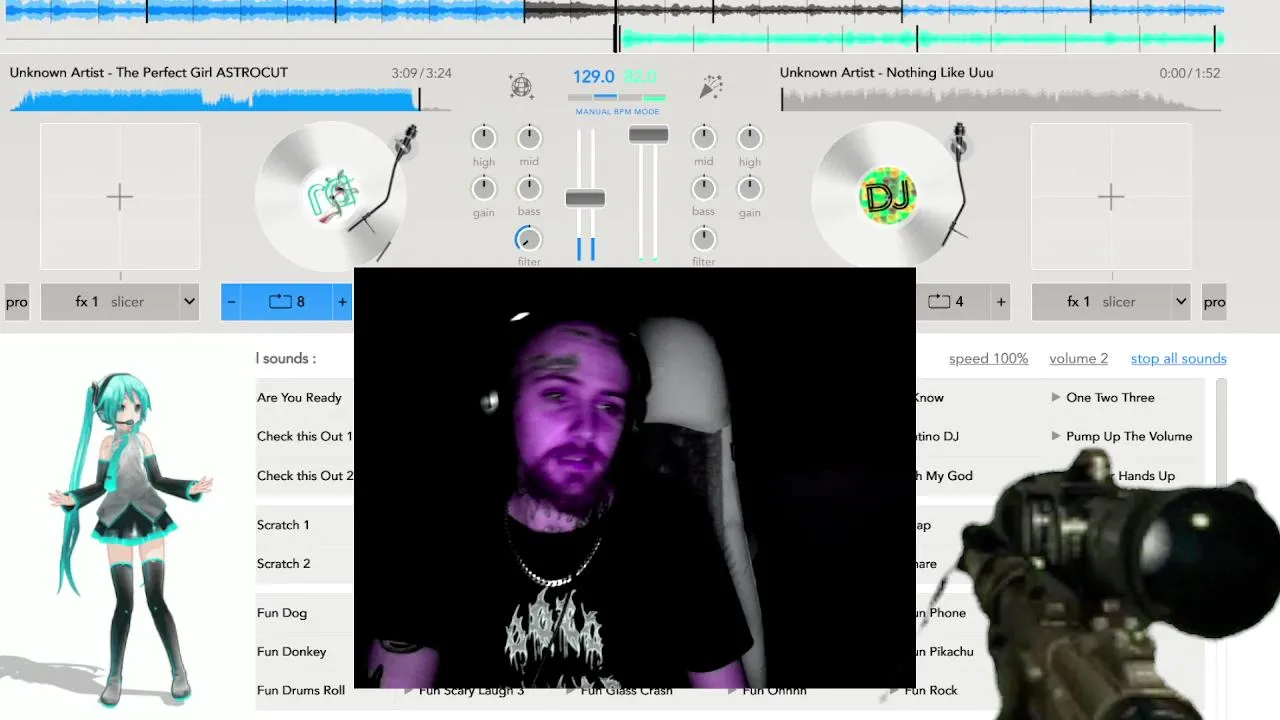Click the left deck 129.0 BPM value
This screenshot has width=1280, height=720.
pos(594,77)
